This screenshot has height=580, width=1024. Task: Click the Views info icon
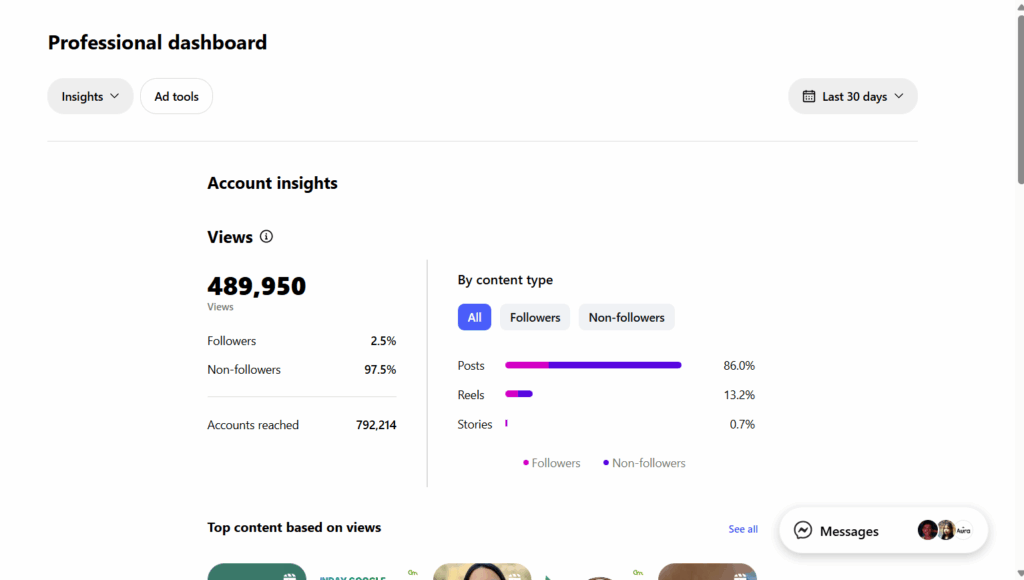[x=266, y=237]
